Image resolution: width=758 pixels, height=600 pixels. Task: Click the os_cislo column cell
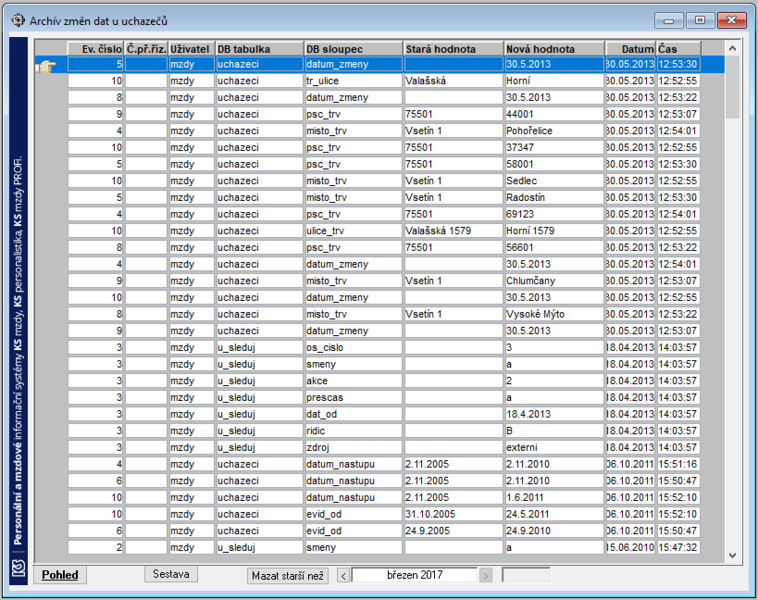(x=353, y=348)
